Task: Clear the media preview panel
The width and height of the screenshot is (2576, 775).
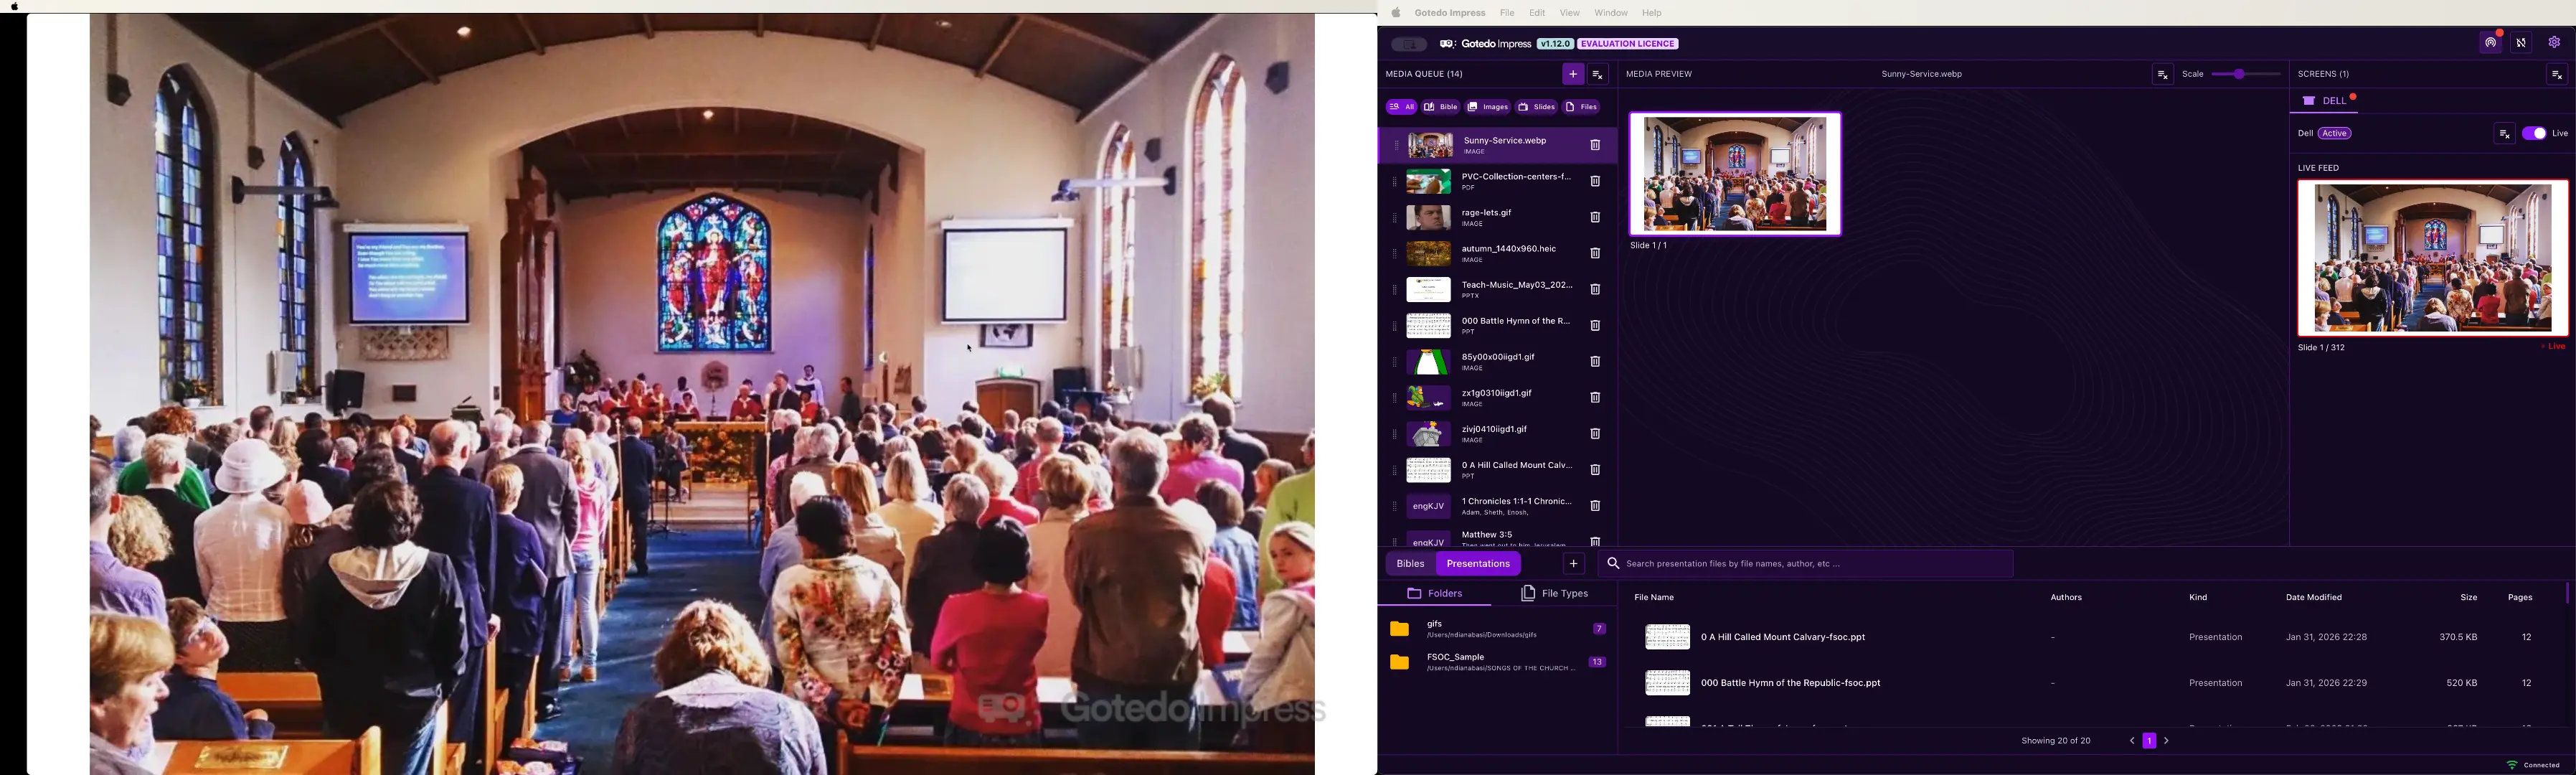Action: pyautogui.click(x=2162, y=75)
